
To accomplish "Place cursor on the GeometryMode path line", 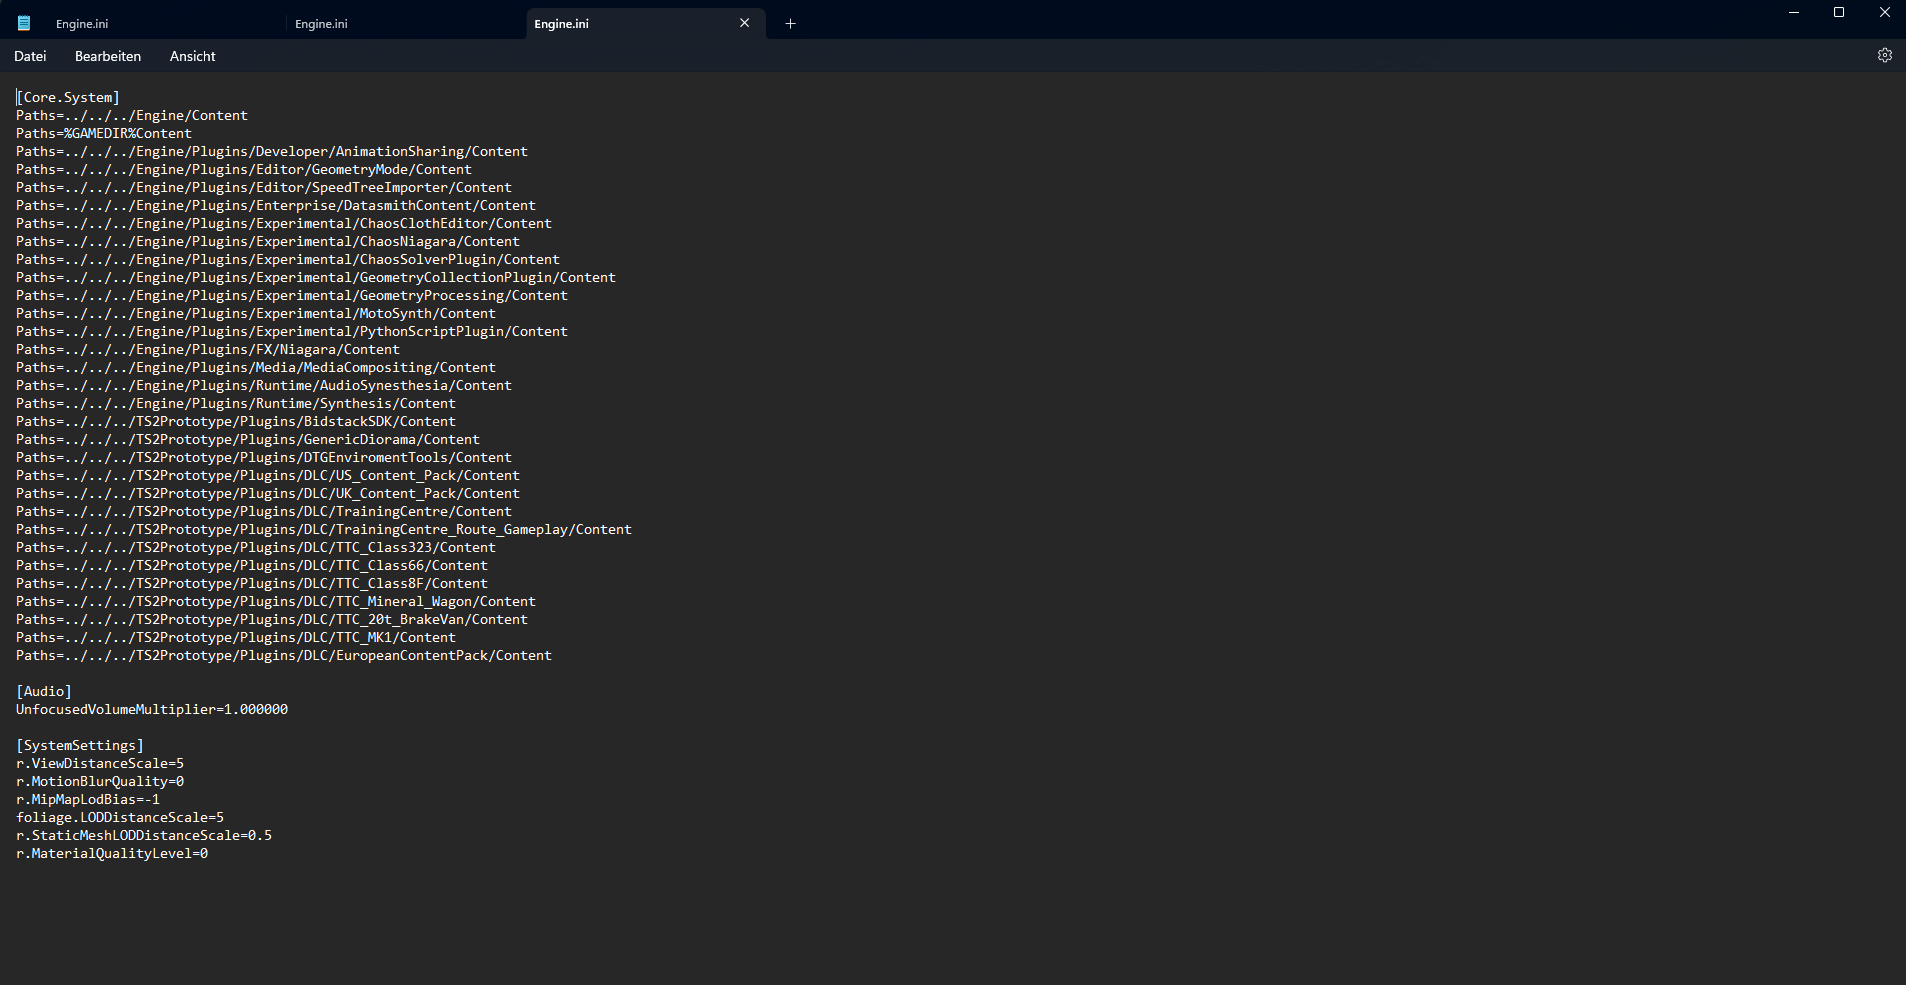I will tap(244, 169).
